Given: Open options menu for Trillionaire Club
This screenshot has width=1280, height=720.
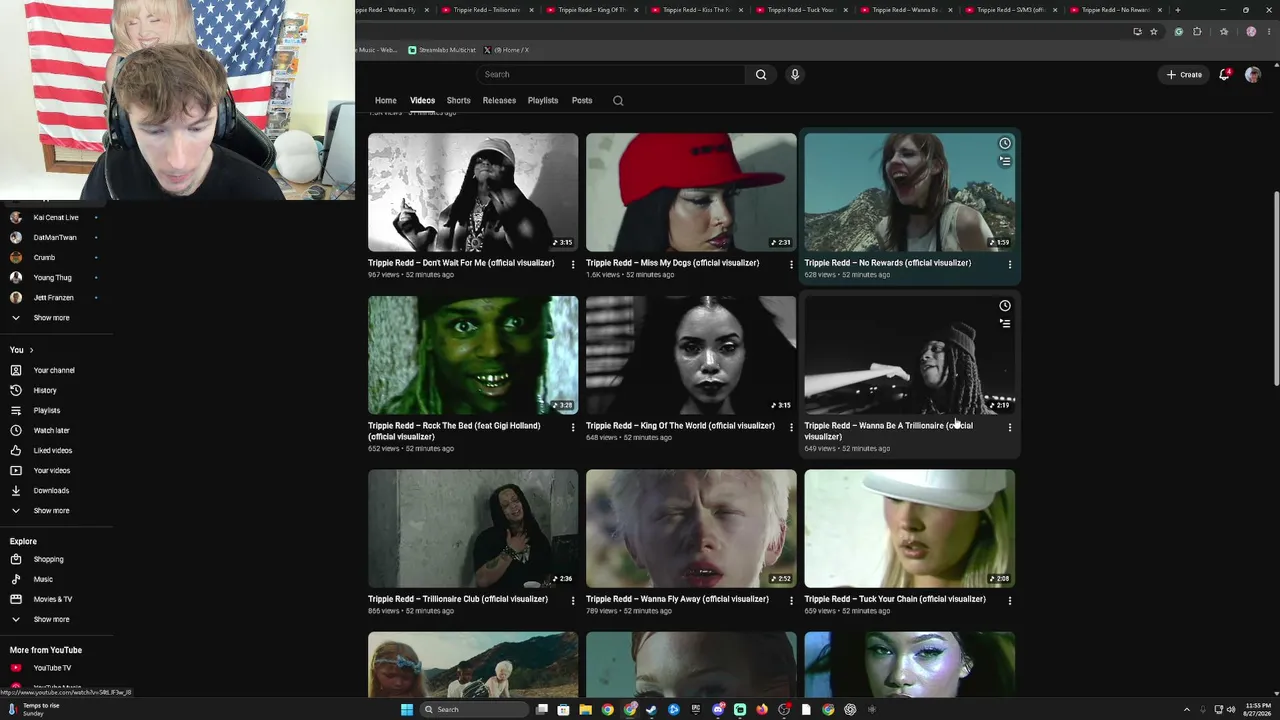Looking at the screenshot, I should (573, 600).
